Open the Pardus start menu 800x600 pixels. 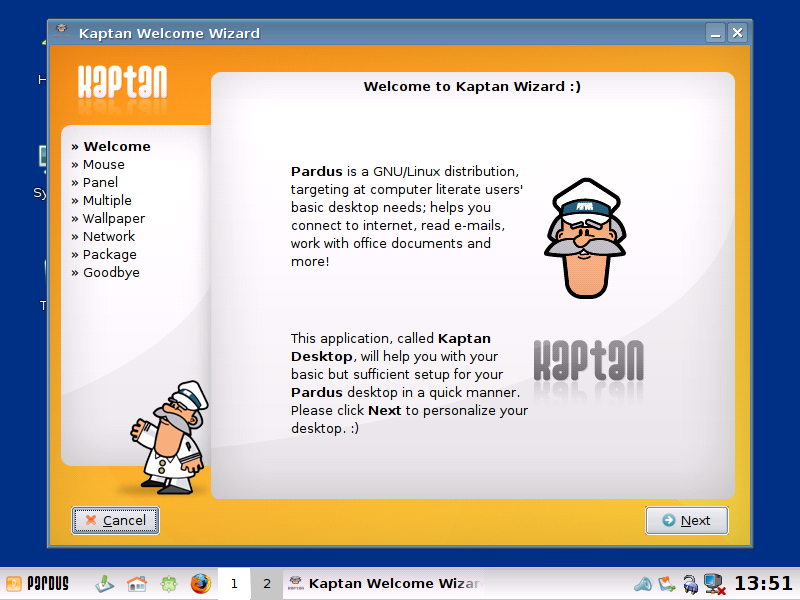coord(38,583)
